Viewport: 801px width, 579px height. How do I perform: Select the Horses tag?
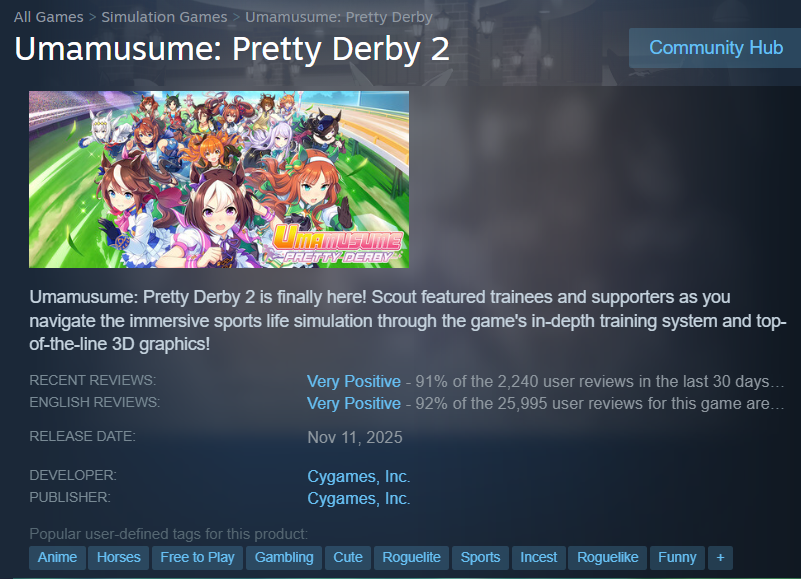coord(119,558)
